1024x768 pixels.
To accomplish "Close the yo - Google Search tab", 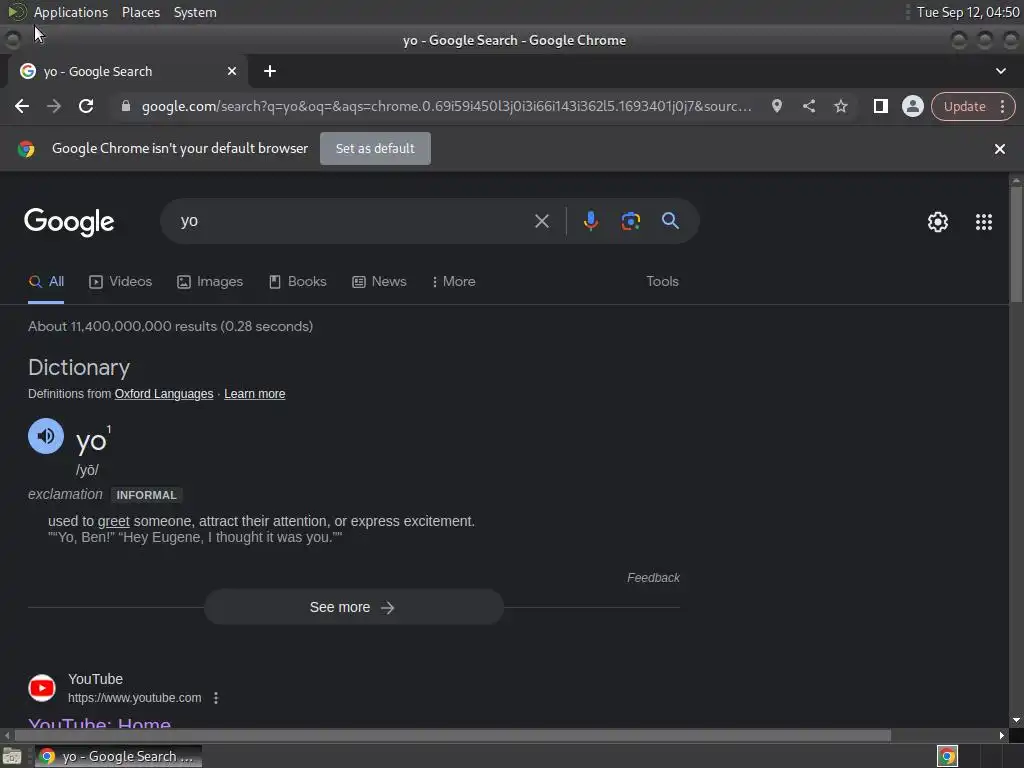I will pos(232,71).
